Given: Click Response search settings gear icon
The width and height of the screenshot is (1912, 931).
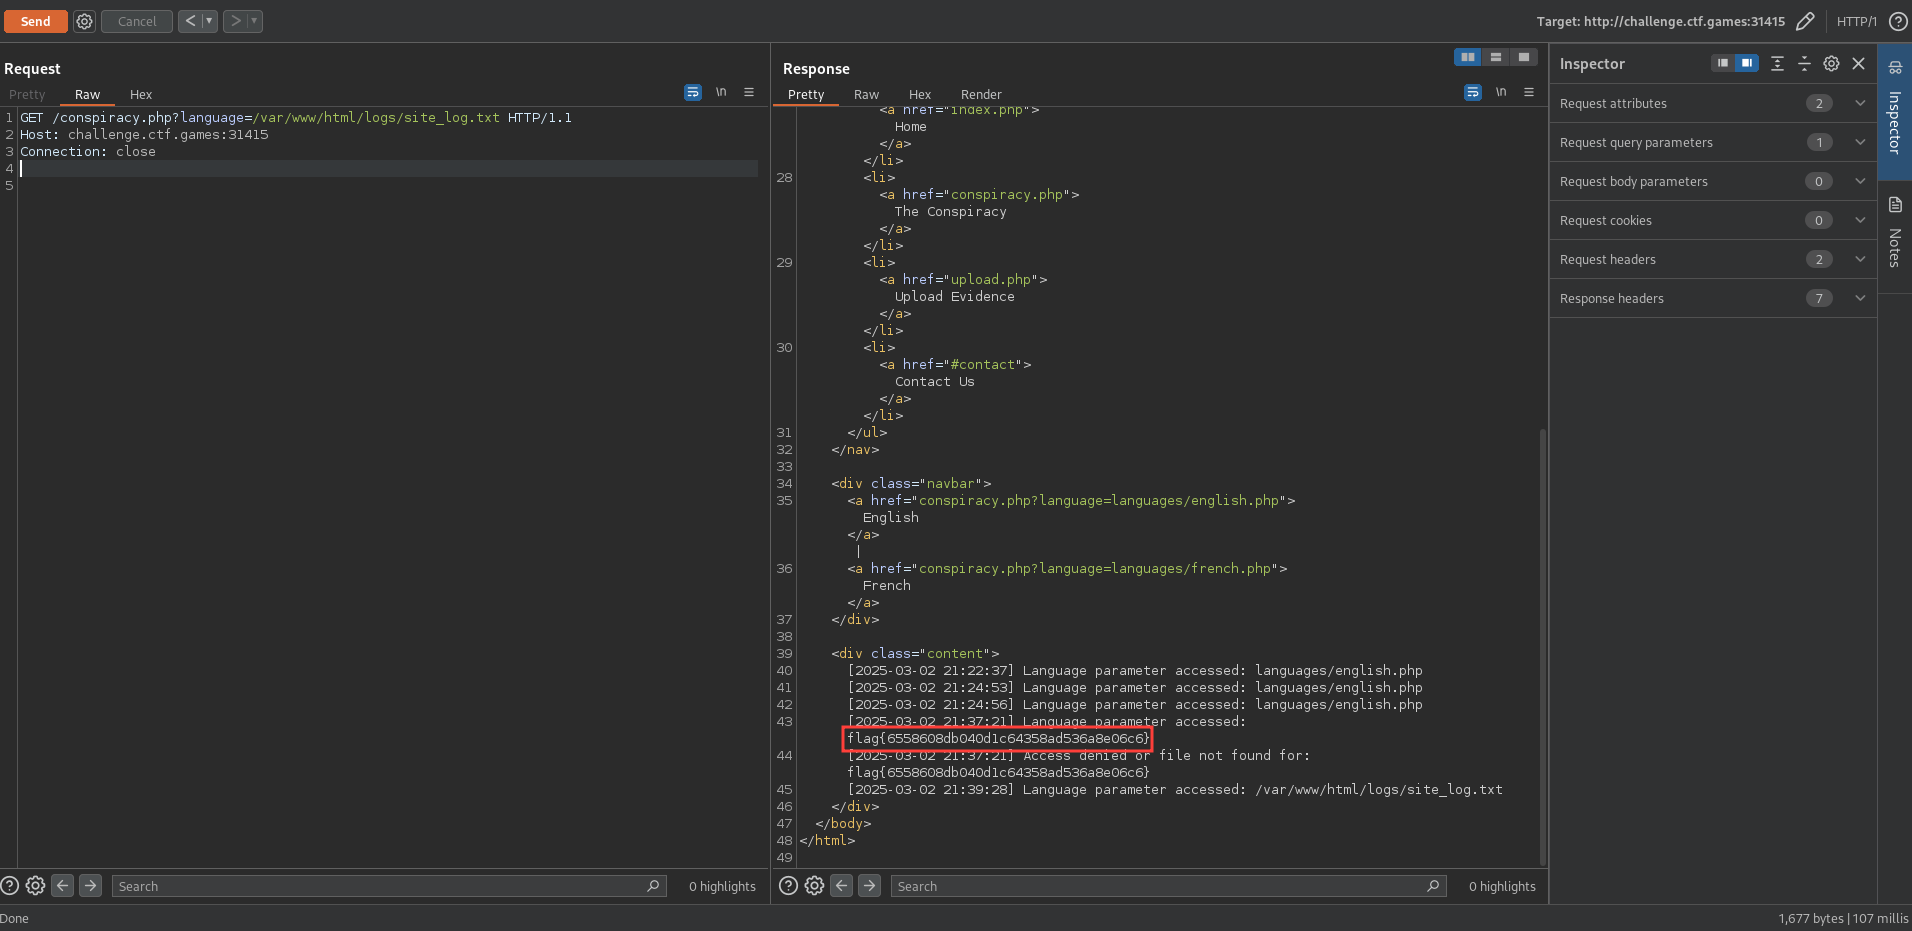Looking at the screenshot, I should pos(814,886).
